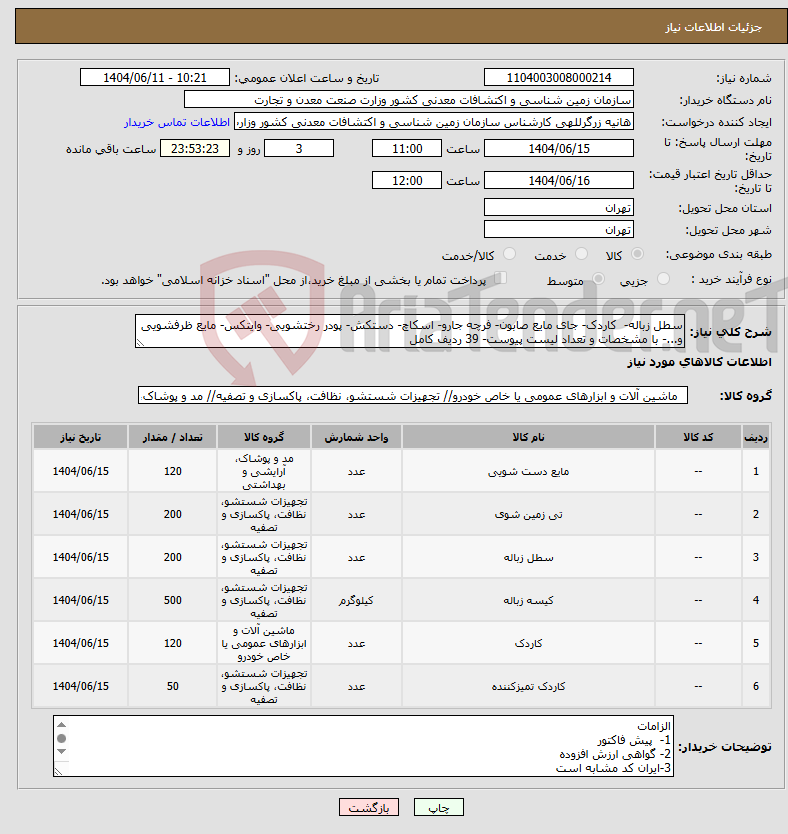Screen dimensions: 788x834
Task: Click the quantity 50 cell
Action: [172, 686]
